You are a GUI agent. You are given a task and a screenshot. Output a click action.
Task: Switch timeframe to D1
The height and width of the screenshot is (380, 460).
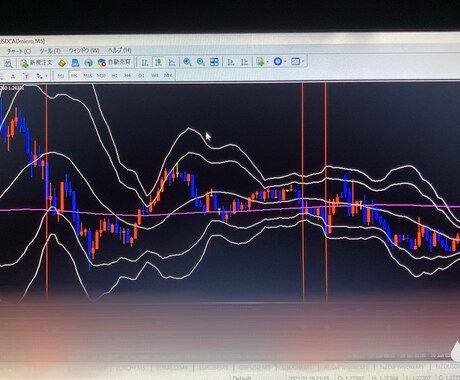click(x=141, y=76)
